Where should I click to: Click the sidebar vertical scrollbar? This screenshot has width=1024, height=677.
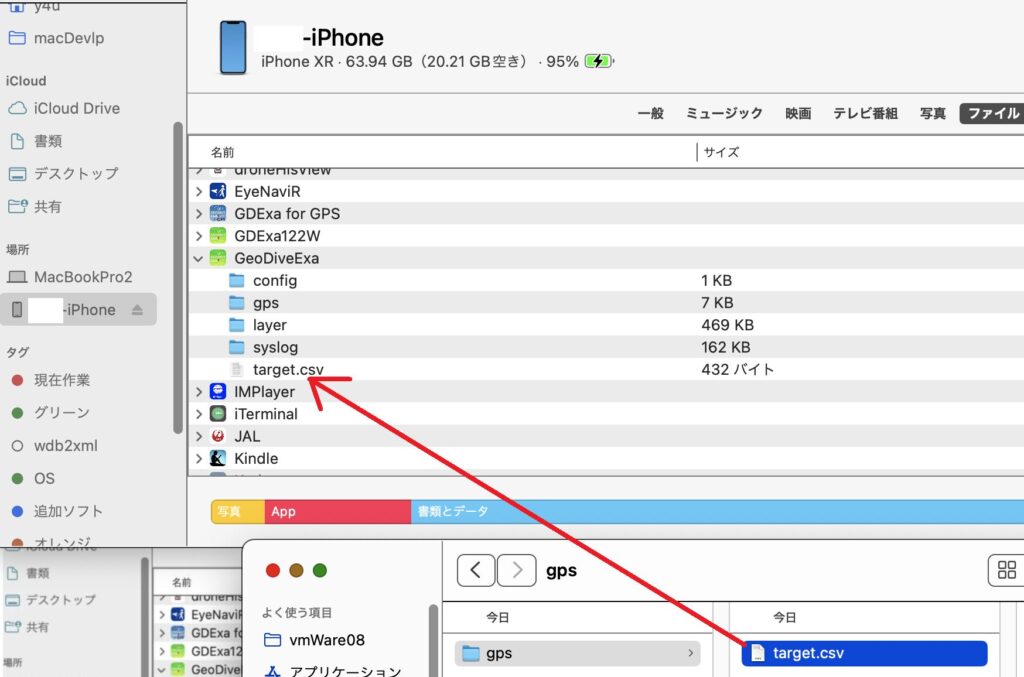[x=178, y=277]
